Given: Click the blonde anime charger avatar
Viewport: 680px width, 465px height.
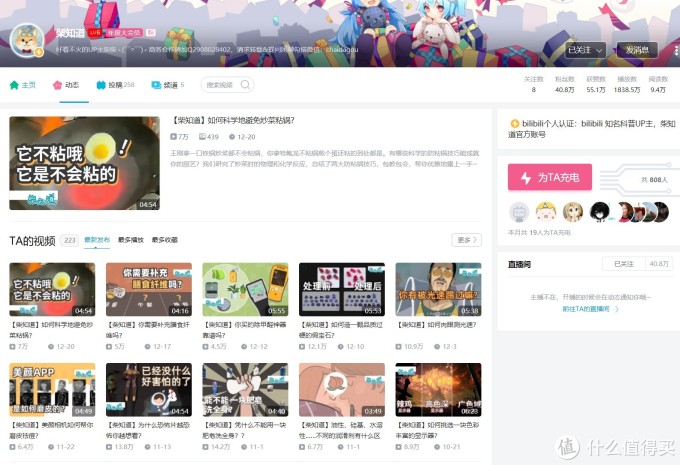Looking at the screenshot, I should 573,212.
